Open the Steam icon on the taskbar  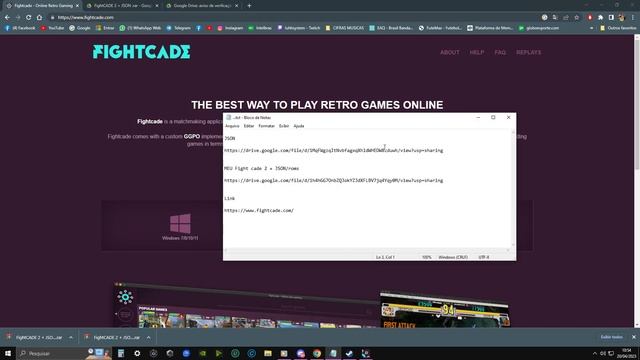point(349,353)
